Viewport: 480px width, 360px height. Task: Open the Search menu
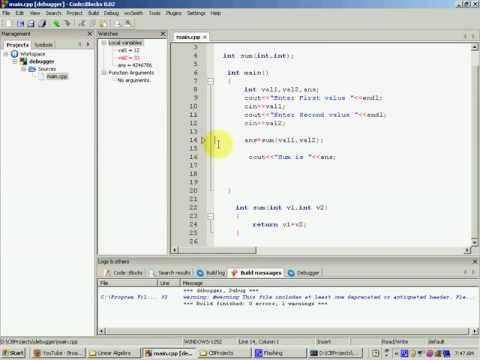click(53, 13)
